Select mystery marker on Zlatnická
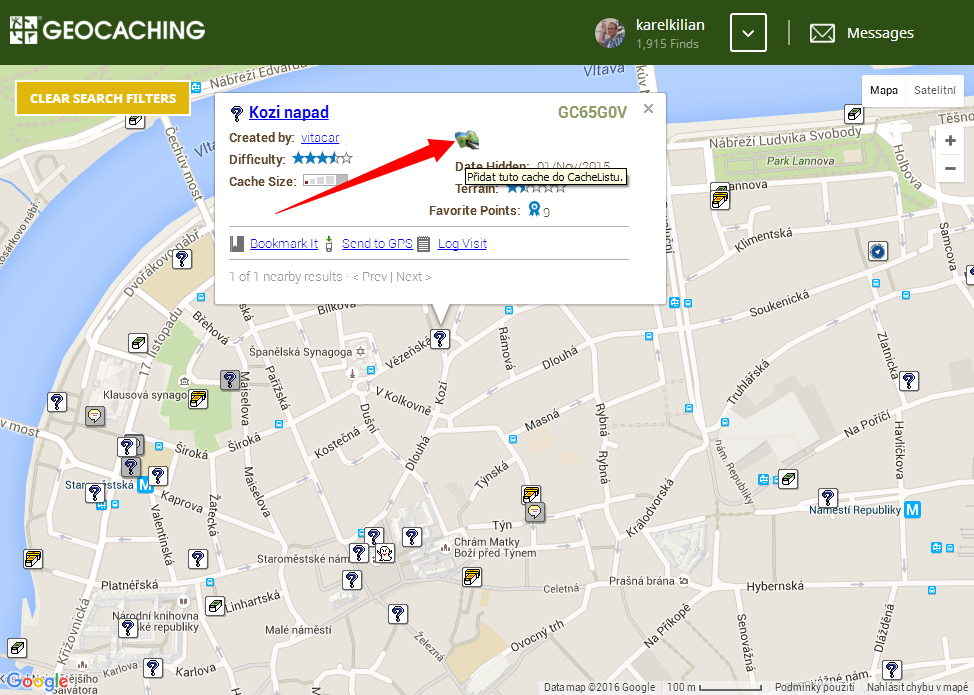The image size is (974, 695). tap(909, 381)
